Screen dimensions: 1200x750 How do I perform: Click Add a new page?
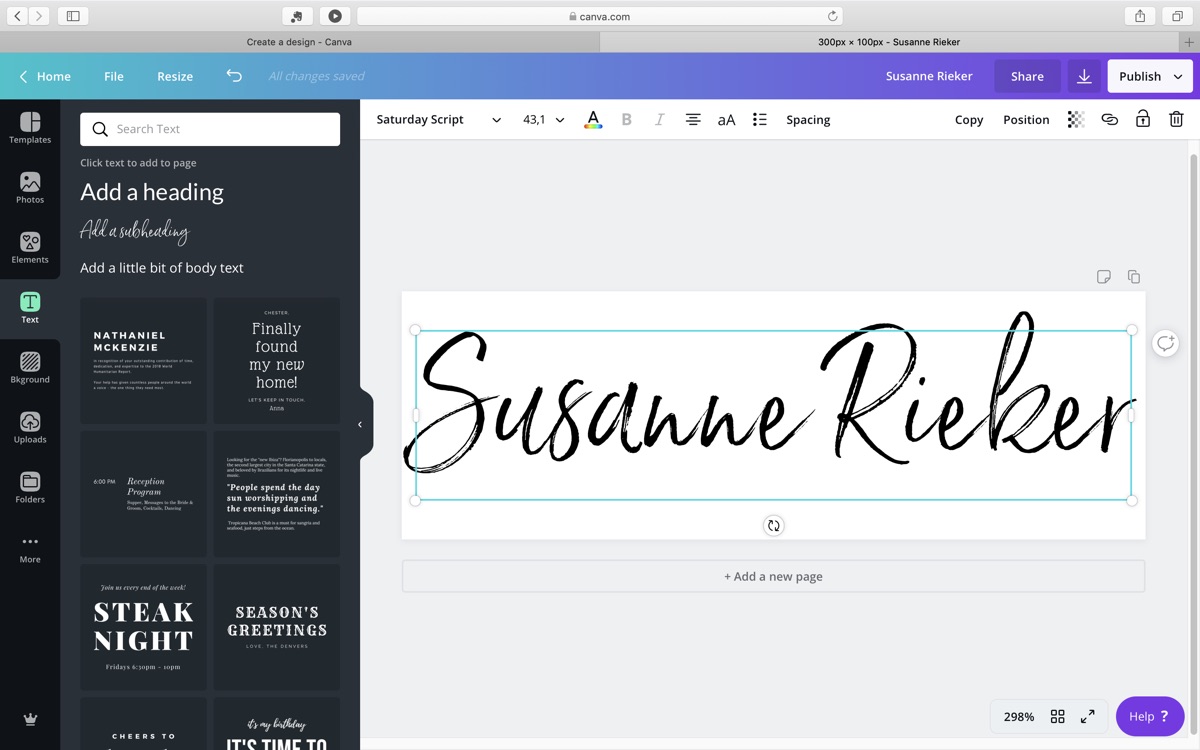point(773,576)
